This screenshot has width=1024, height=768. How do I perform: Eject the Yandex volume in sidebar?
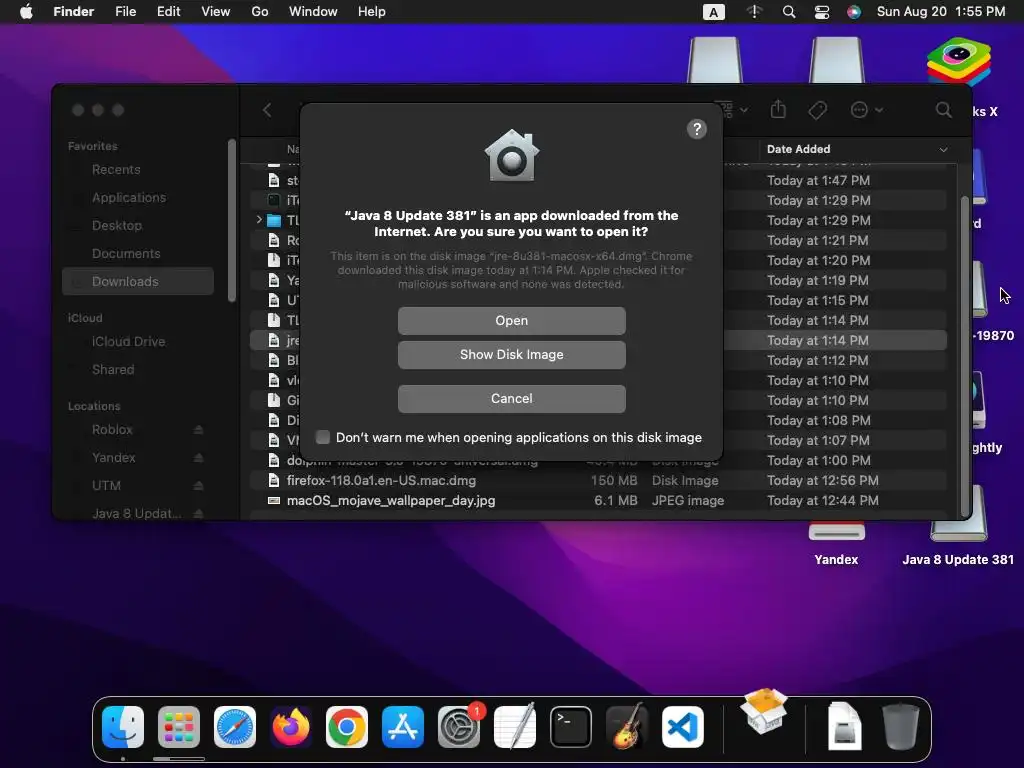(199, 458)
